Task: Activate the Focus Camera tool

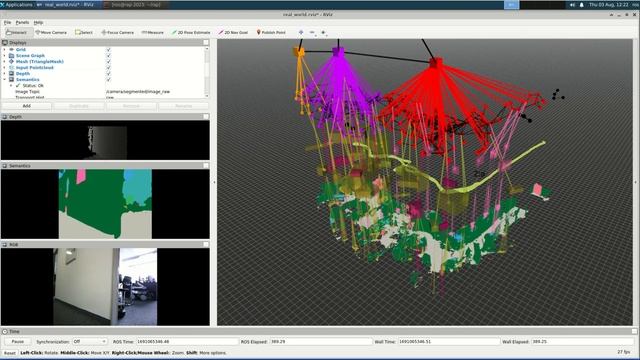Action: 118,32
